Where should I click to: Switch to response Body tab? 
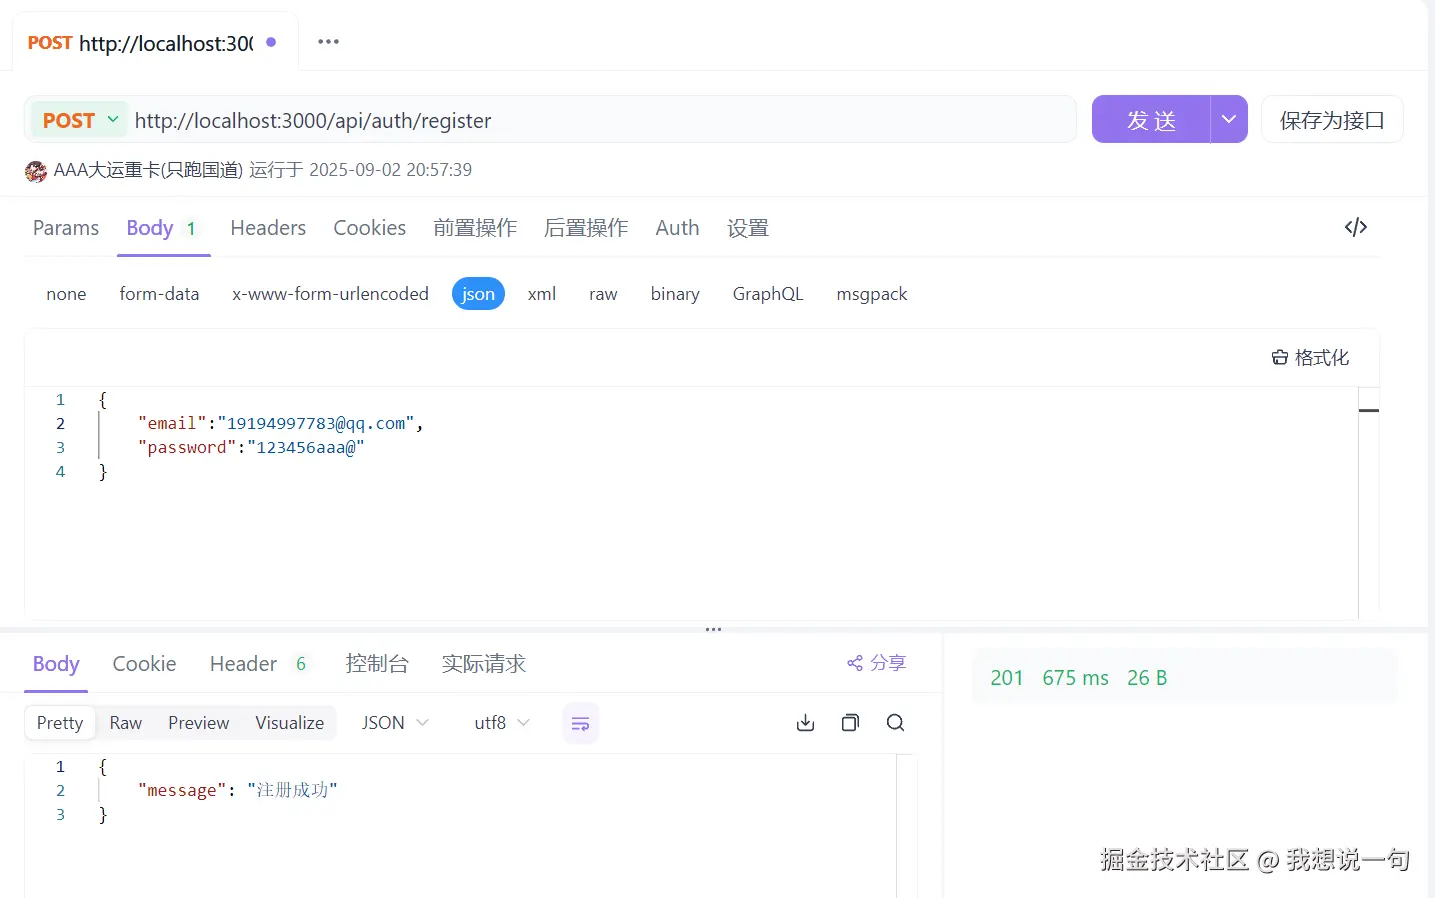[56, 664]
